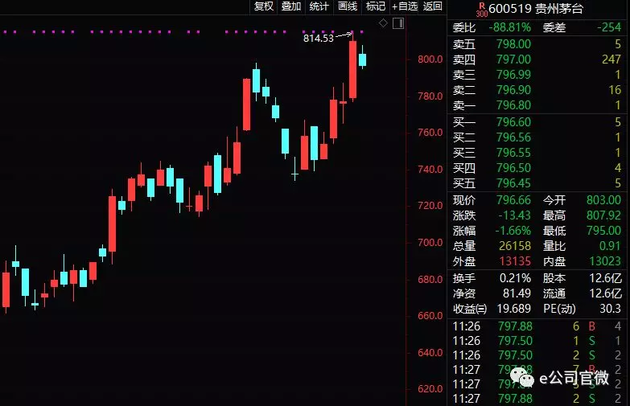Click 涨幅 value -1.66%
The image size is (630, 406).
pos(513,230)
